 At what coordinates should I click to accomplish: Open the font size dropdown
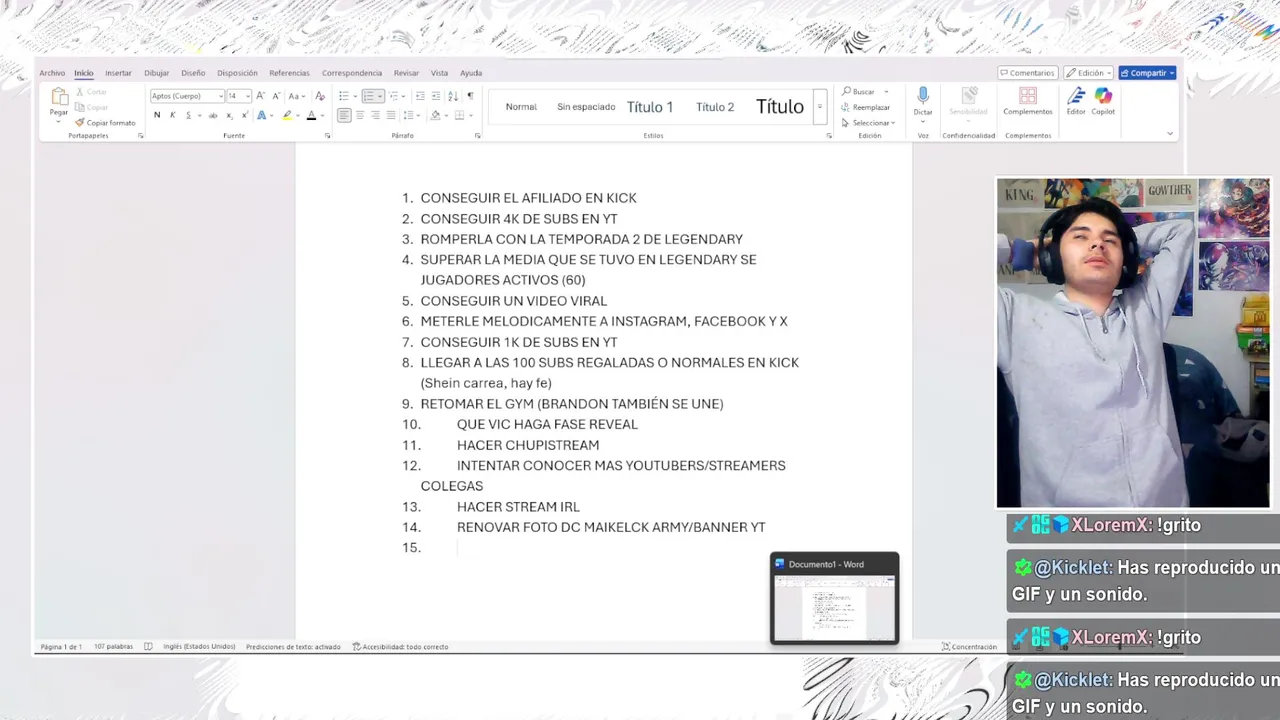(247, 96)
